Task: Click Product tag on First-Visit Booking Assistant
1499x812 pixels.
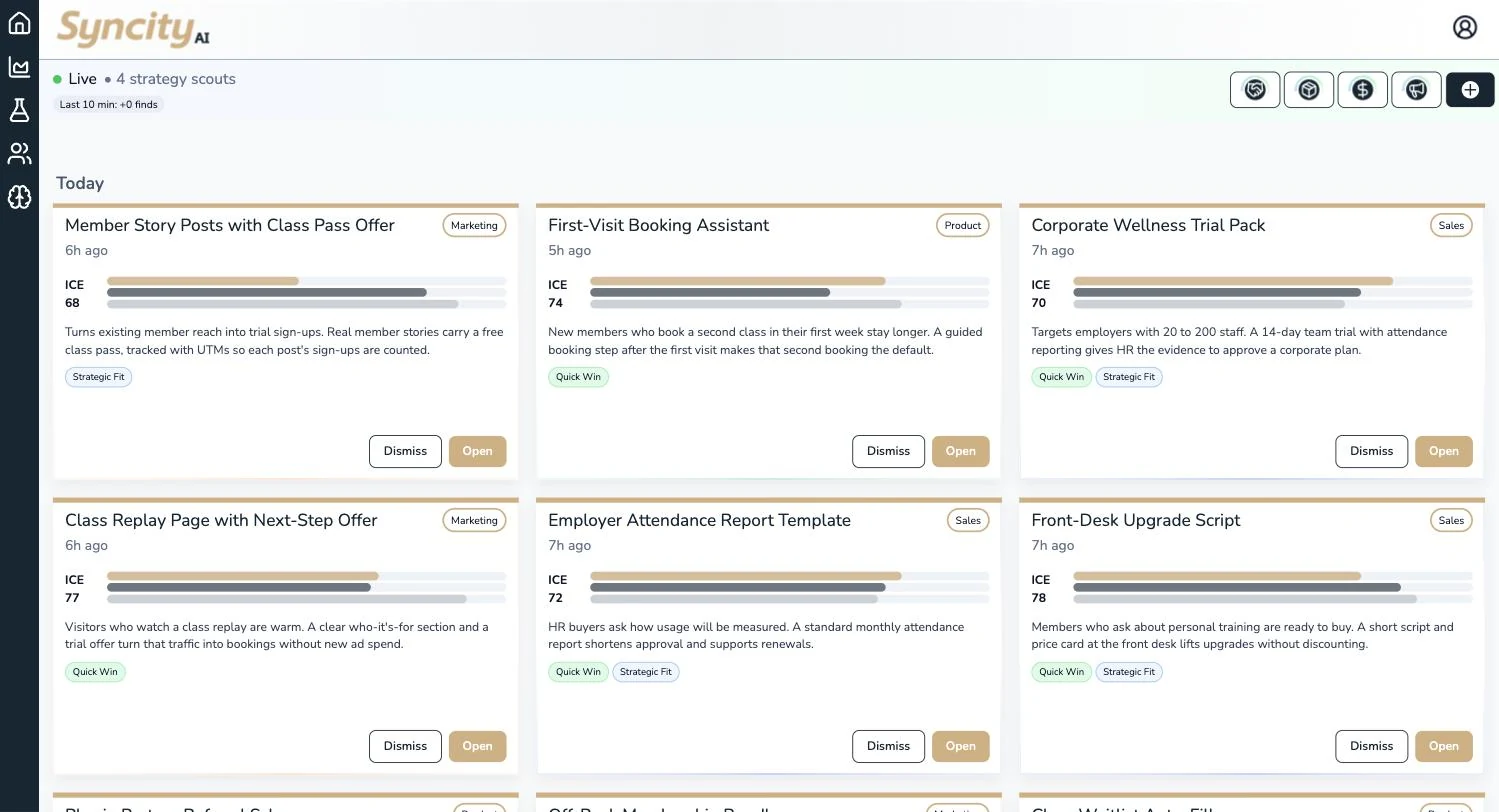Action: click(962, 226)
